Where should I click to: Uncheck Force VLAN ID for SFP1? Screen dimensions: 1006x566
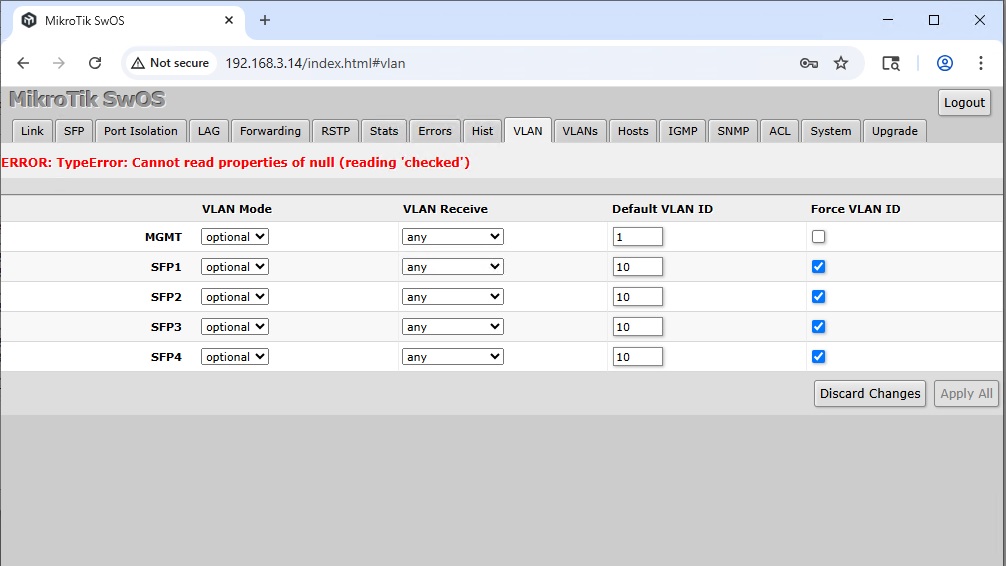tap(818, 266)
